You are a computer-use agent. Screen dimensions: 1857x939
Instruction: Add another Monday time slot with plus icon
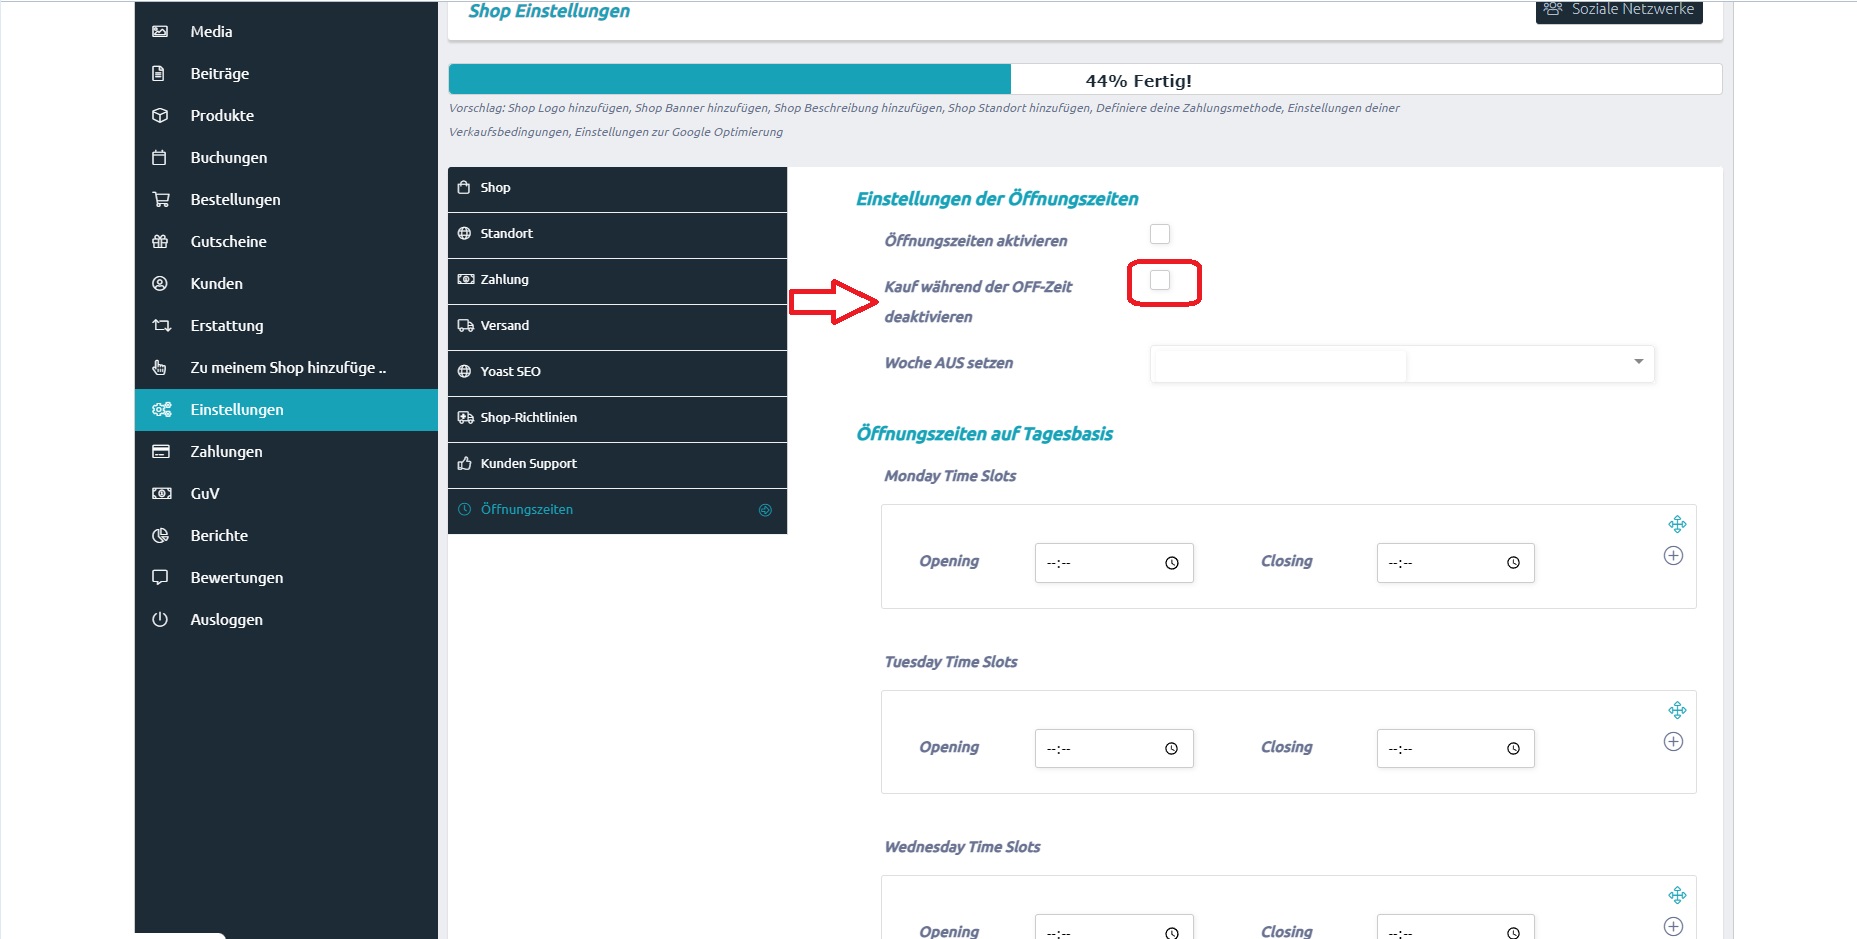pyautogui.click(x=1673, y=555)
